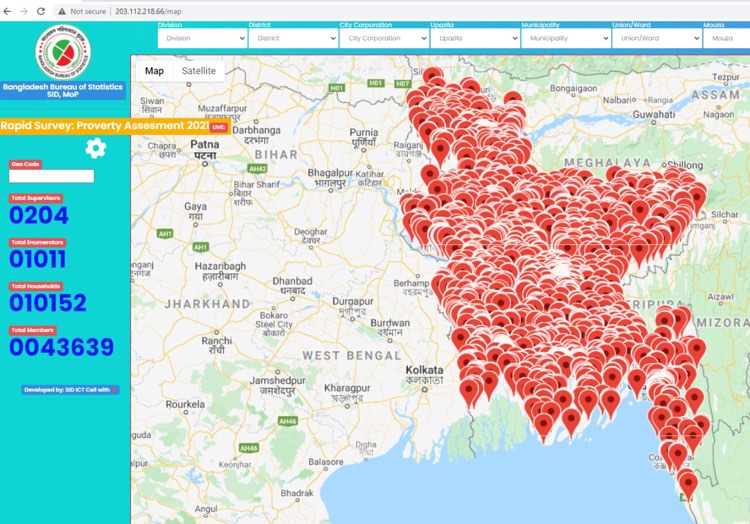Open the Municipality dropdown list
Screen dimensions: 750x524
pos(566,38)
